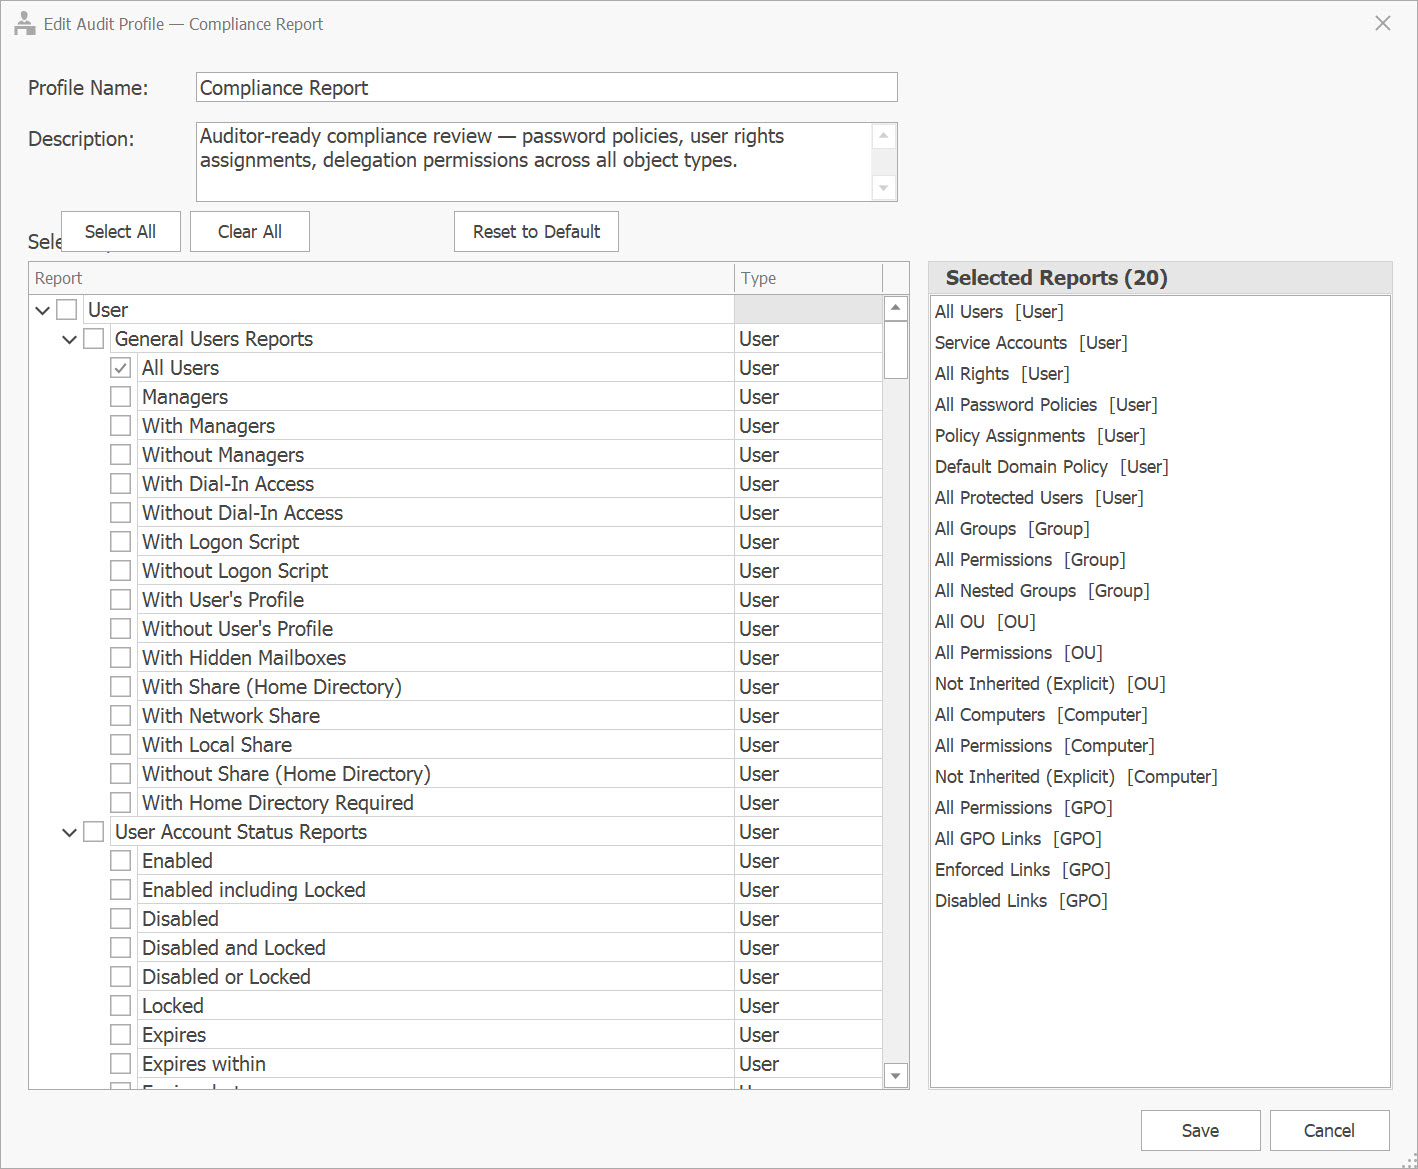
Task: Click inside the Profile Name field
Action: [546, 87]
